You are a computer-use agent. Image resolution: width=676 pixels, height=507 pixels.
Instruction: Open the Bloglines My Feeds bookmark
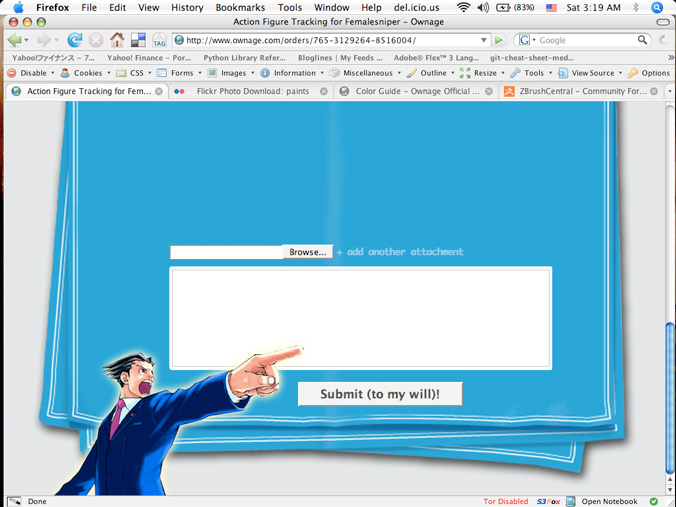340,57
